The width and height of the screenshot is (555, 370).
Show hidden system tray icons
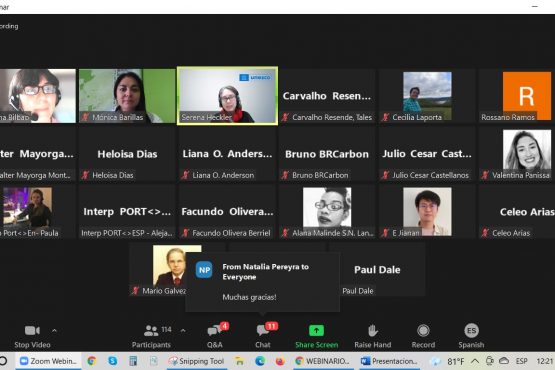475,361
